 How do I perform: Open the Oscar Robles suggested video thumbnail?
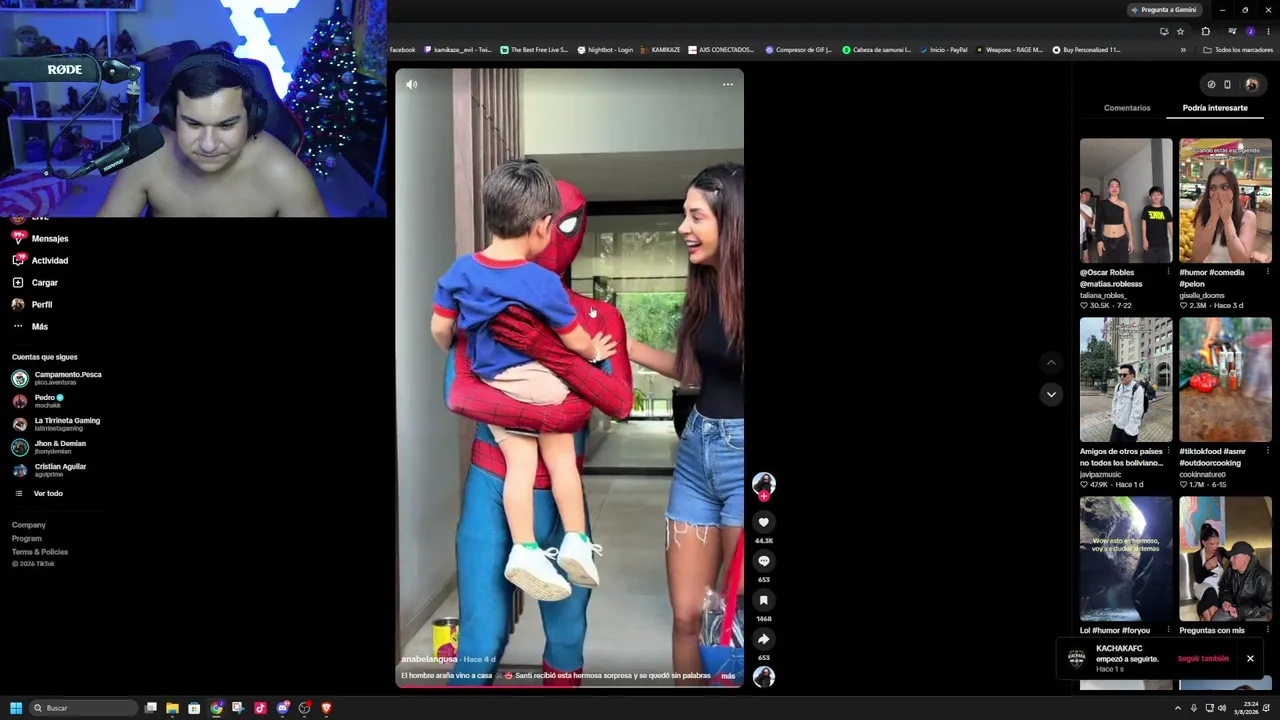(x=1126, y=201)
